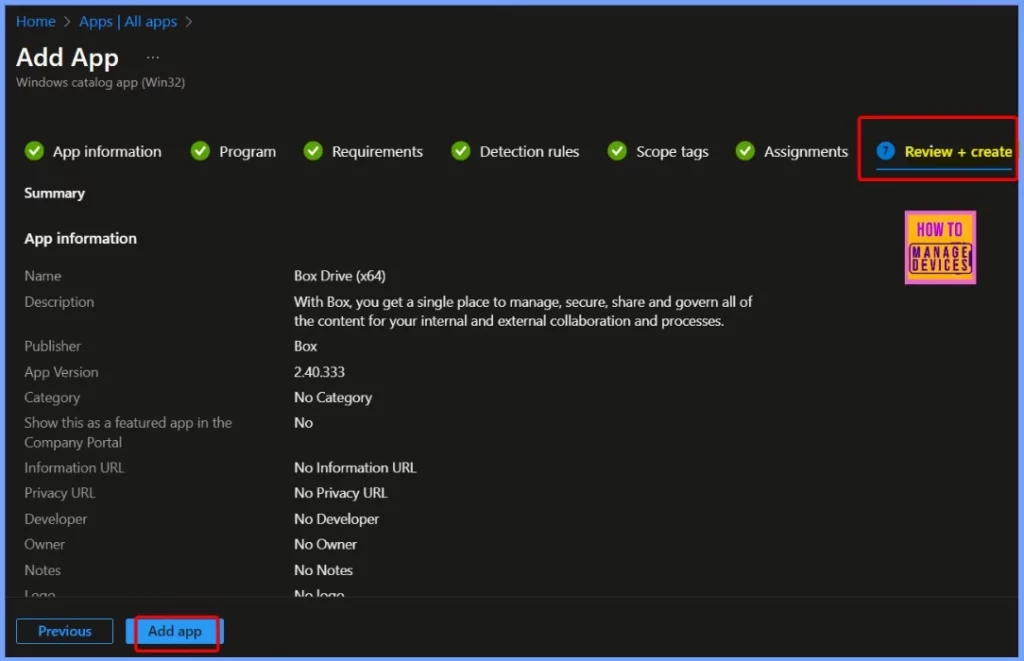Viewport: 1024px width, 661px height.
Task: Click the Description label
Action: click(x=59, y=302)
